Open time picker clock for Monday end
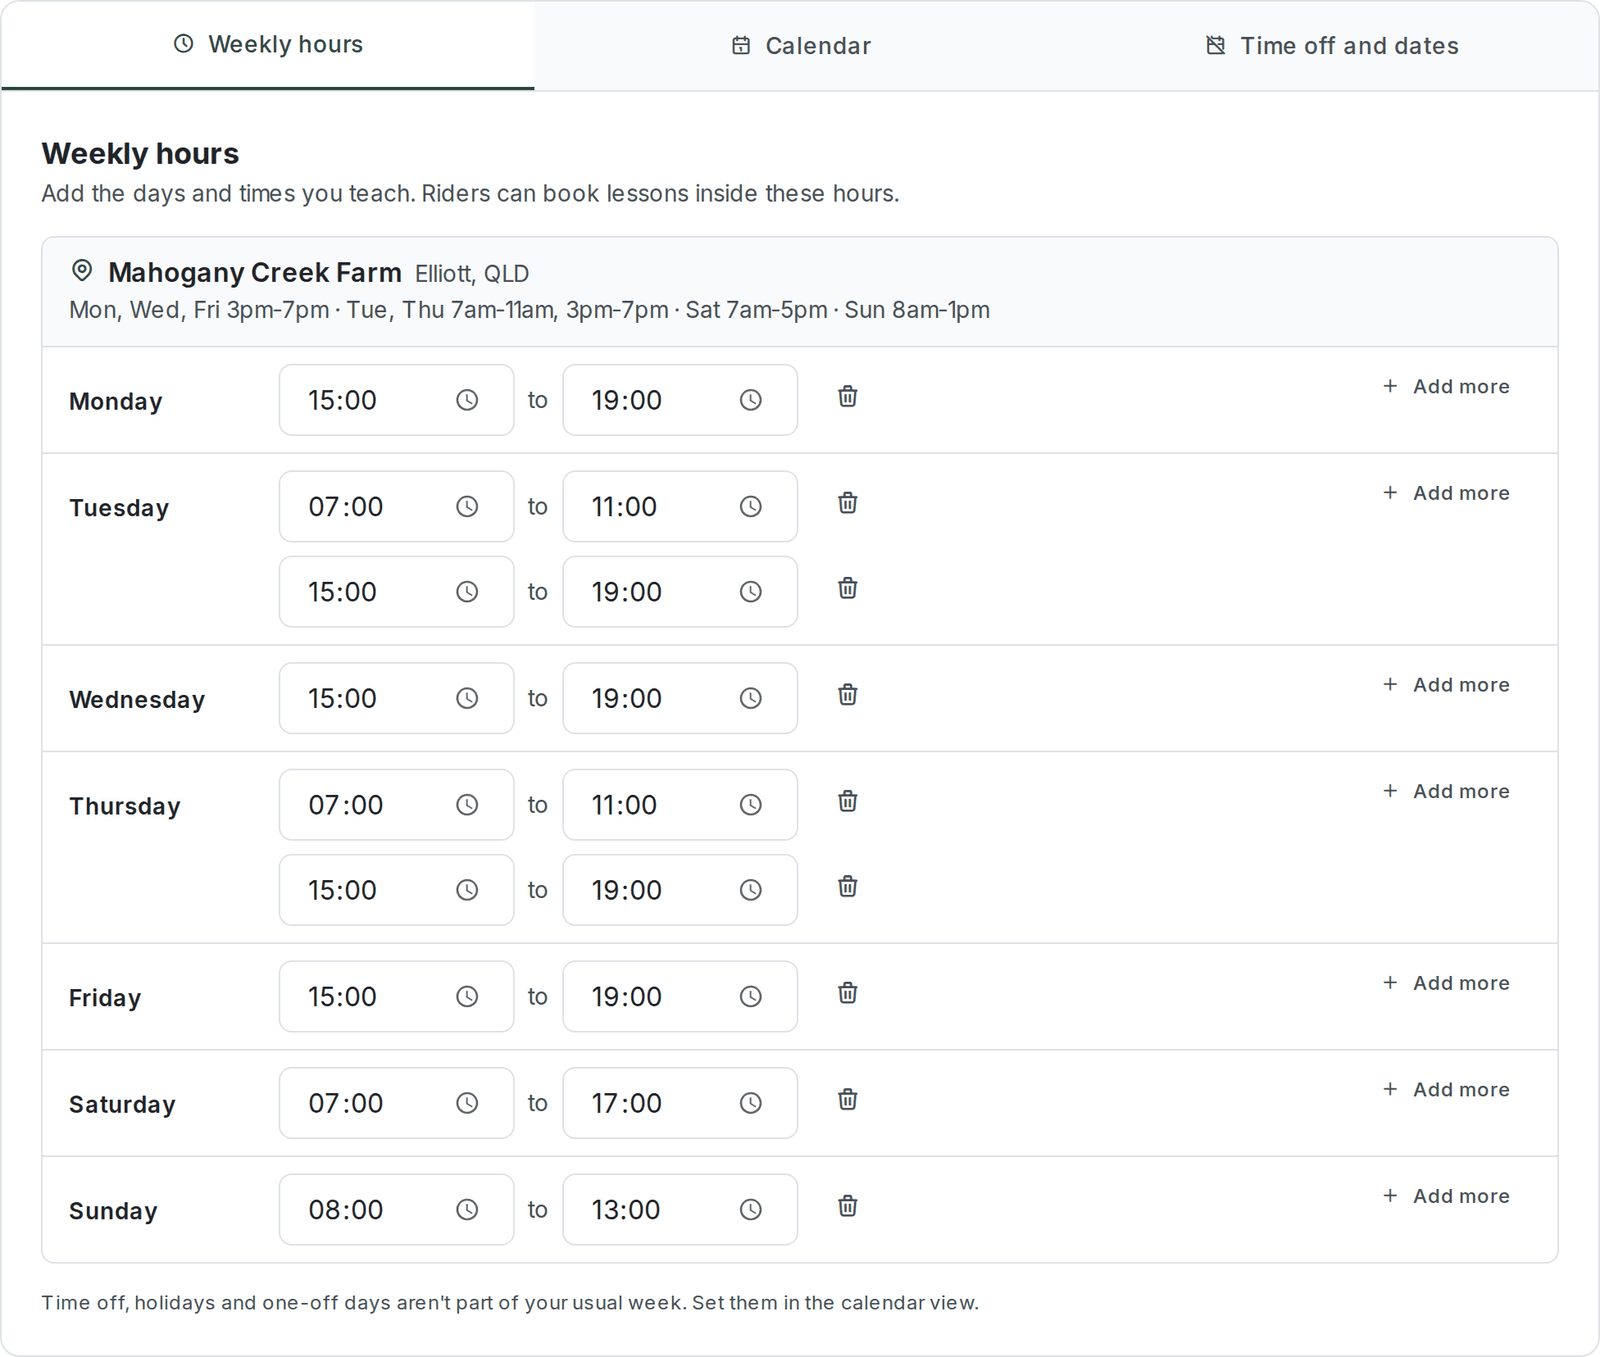 coord(751,400)
